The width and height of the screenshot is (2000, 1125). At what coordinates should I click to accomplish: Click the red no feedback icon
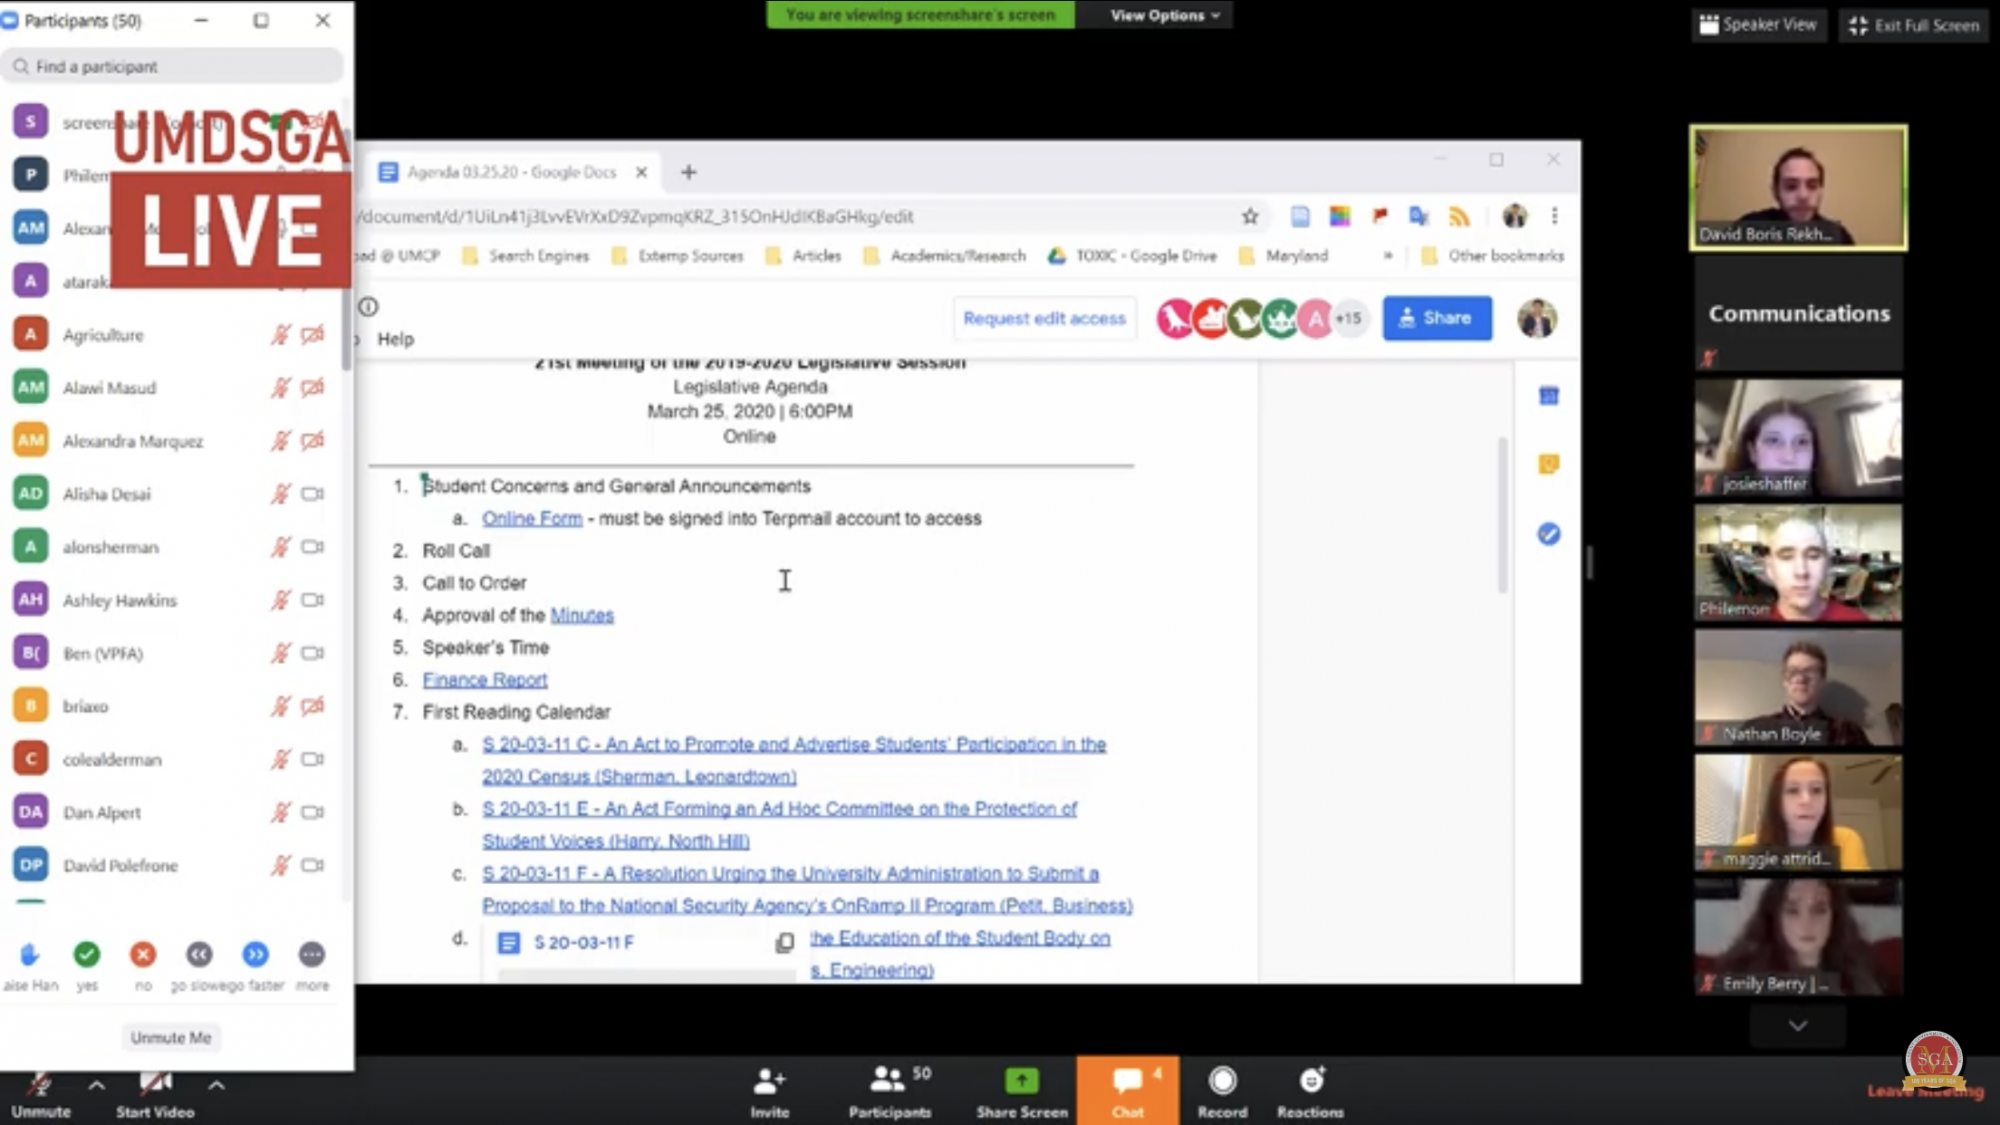(143, 955)
